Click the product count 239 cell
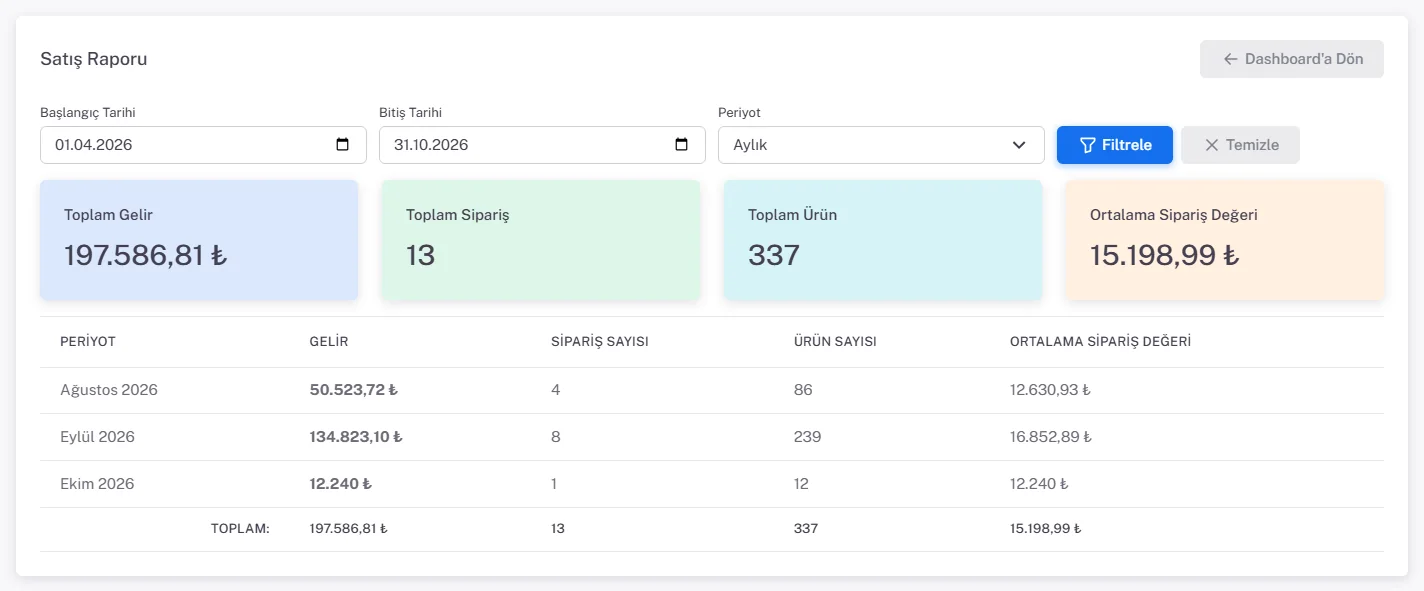 807,437
